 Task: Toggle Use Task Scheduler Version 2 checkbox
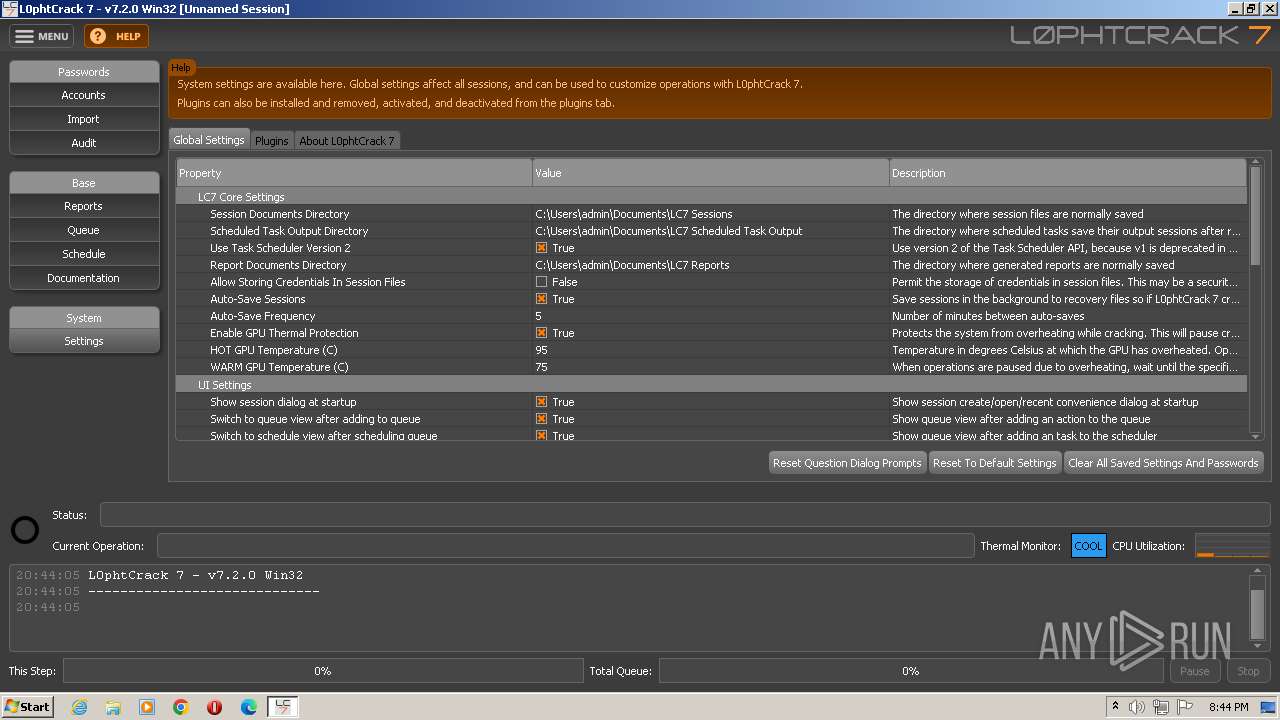pos(541,248)
